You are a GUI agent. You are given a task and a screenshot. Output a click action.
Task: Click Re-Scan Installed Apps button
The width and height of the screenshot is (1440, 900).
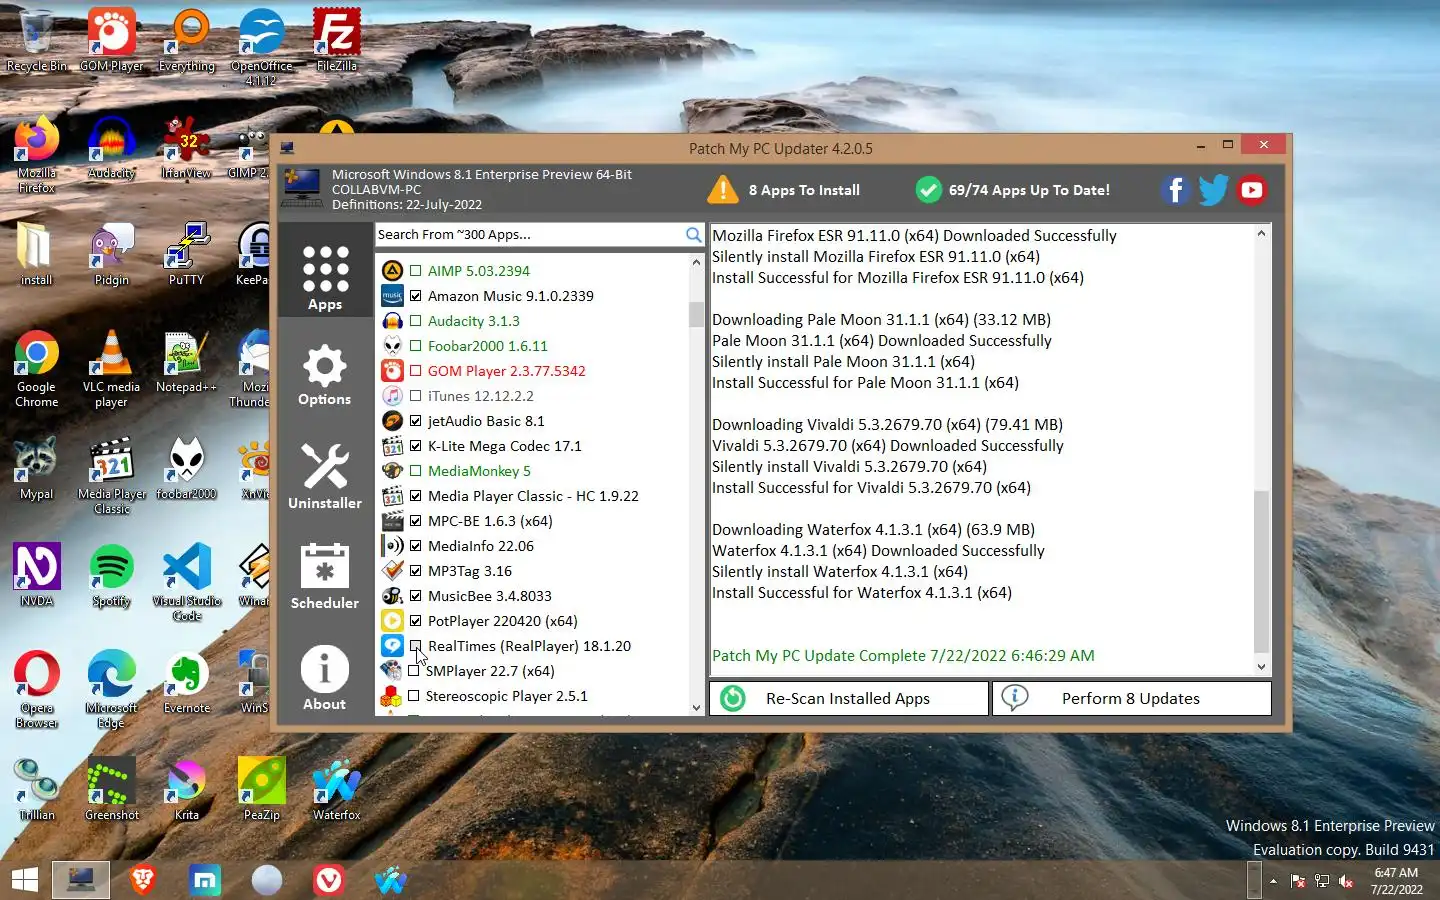coord(848,698)
